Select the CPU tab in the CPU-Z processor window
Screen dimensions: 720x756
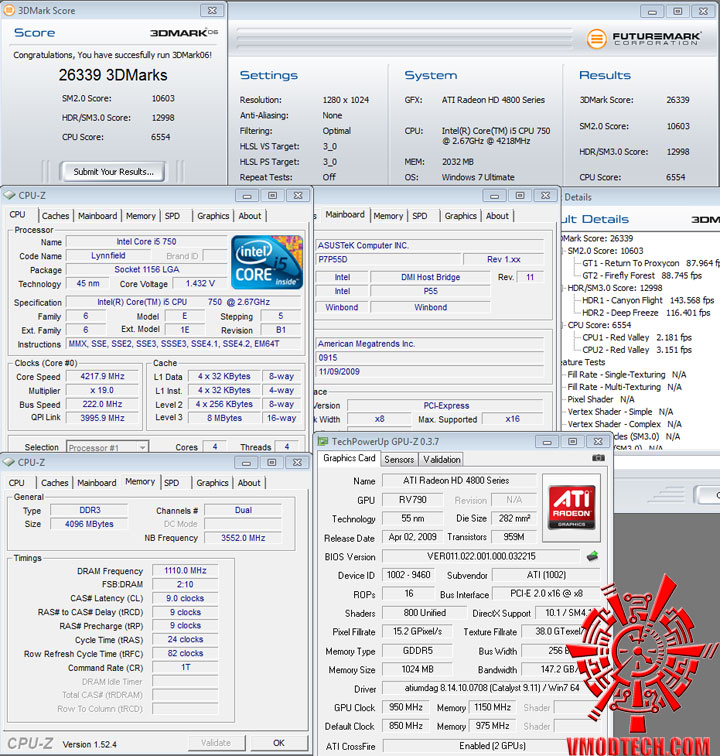[17, 215]
